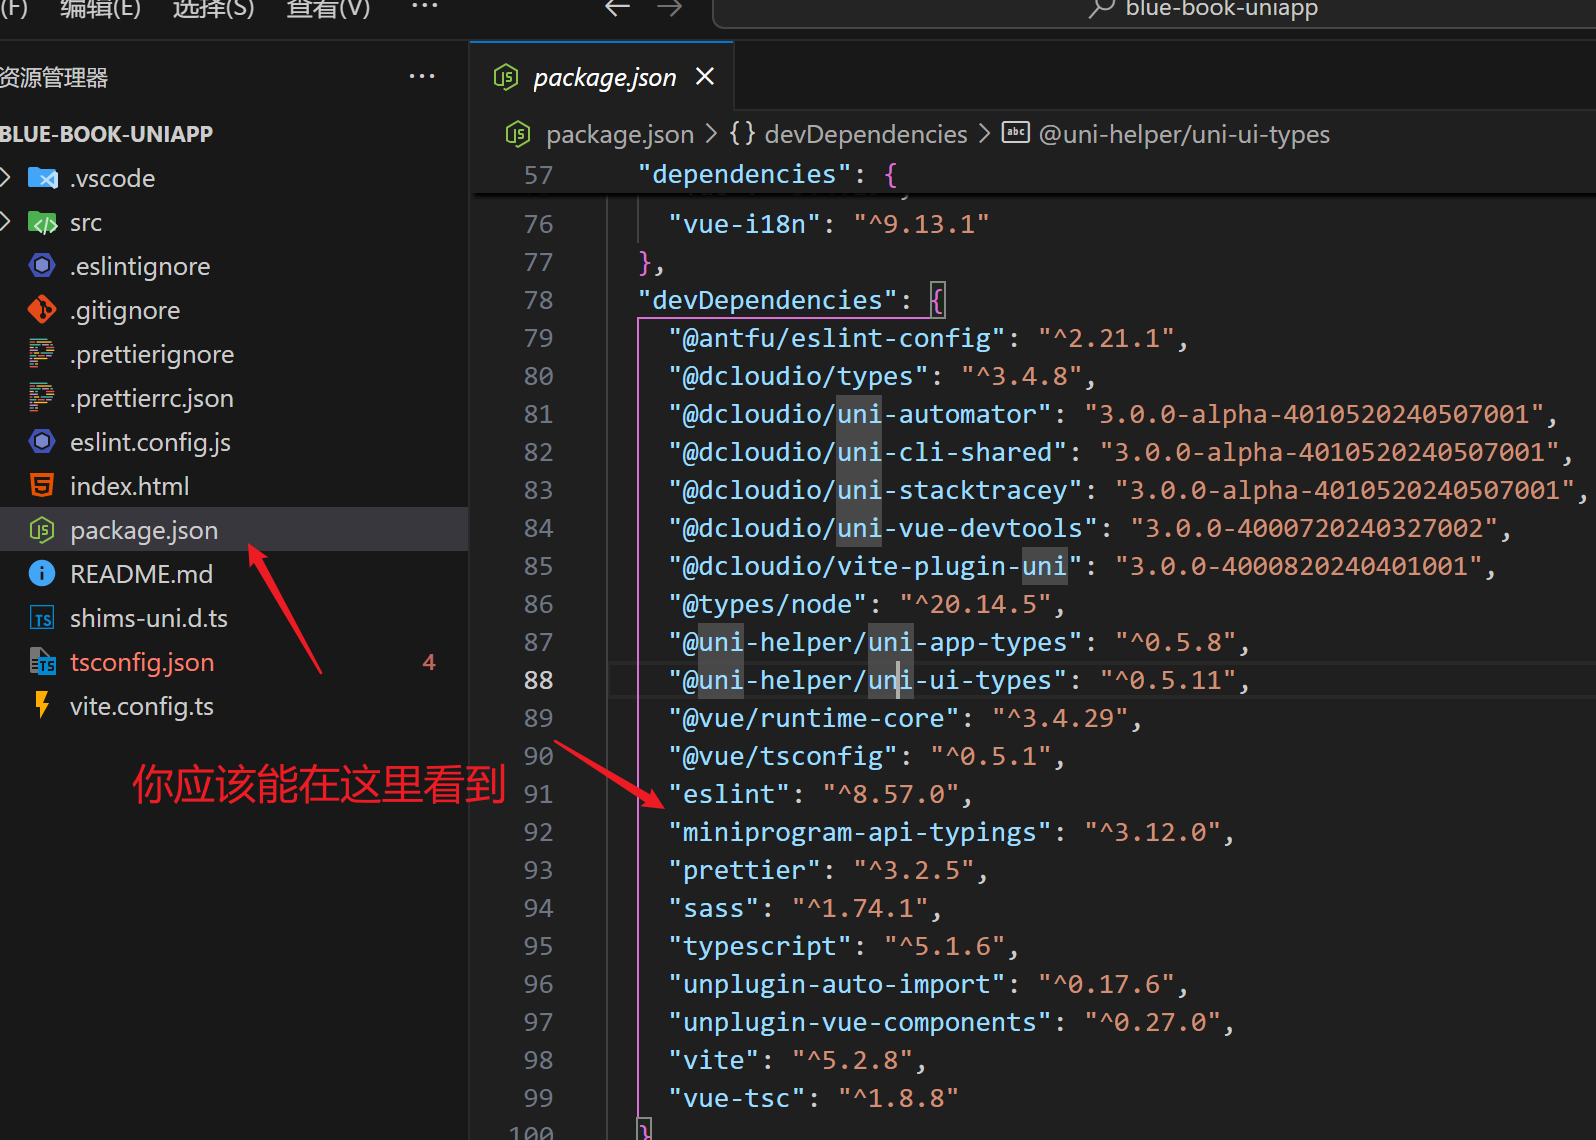Click the index.html HTML5 icon
The width and height of the screenshot is (1596, 1140).
pos(42,486)
